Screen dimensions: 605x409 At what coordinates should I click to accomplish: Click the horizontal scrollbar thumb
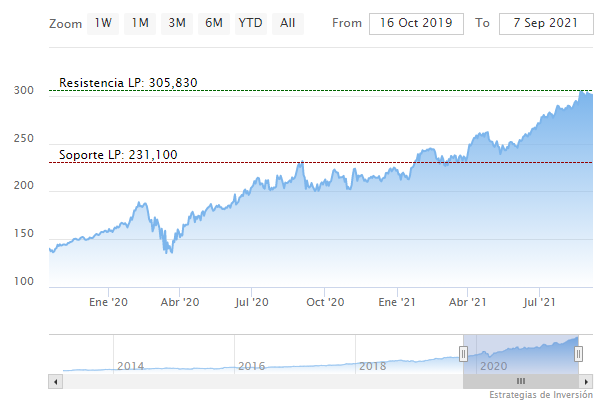[521, 381]
